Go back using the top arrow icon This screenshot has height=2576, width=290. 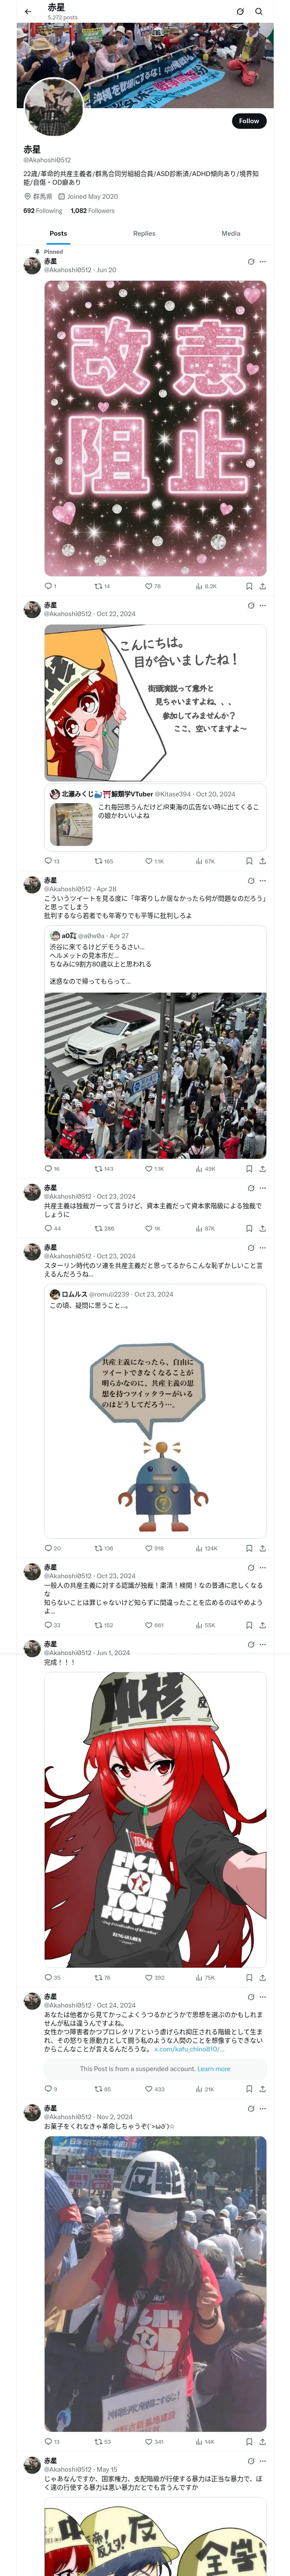(x=28, y=12)
